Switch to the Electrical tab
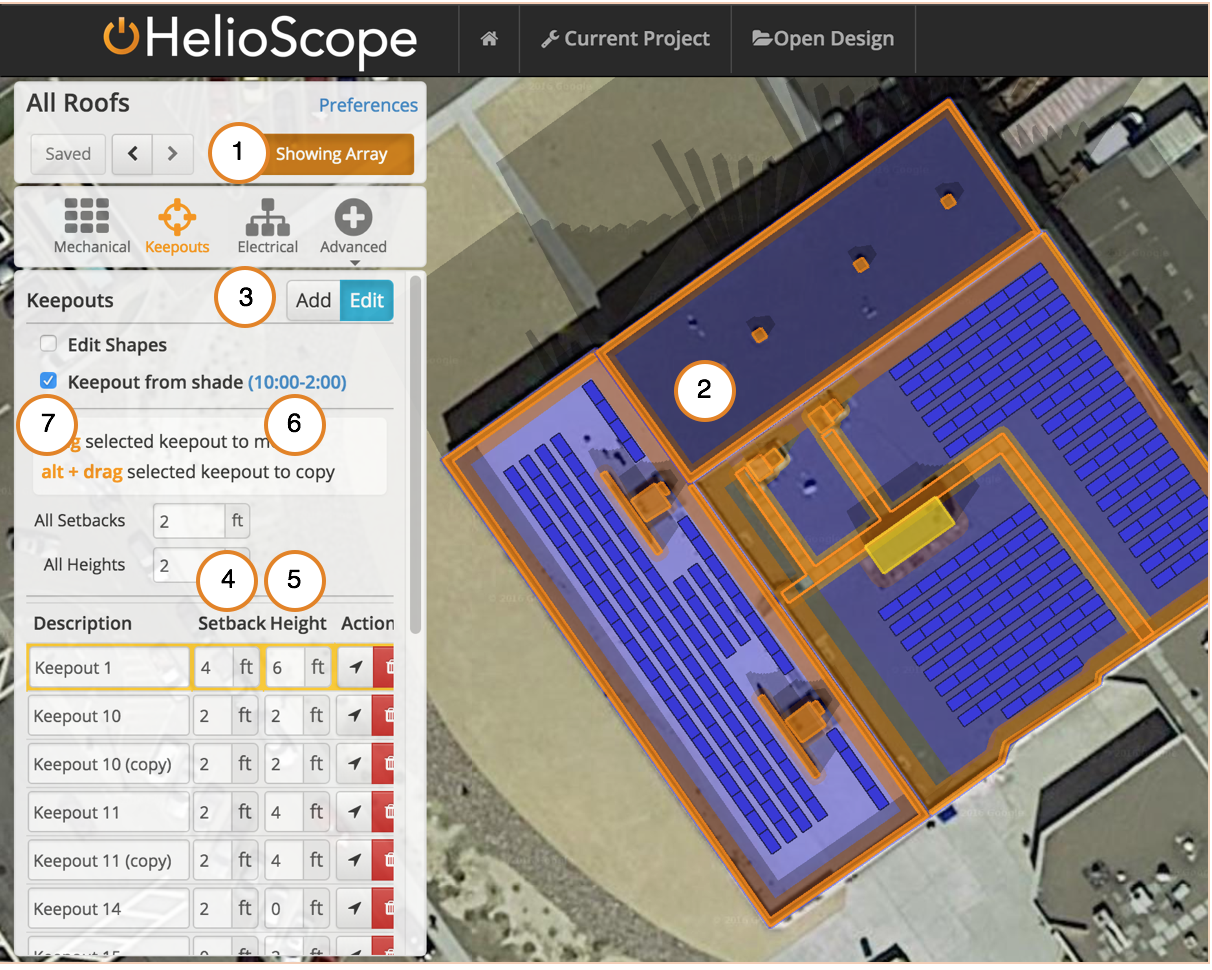The height and width of the screenshot is (970, 1212). tap(267, 226)
